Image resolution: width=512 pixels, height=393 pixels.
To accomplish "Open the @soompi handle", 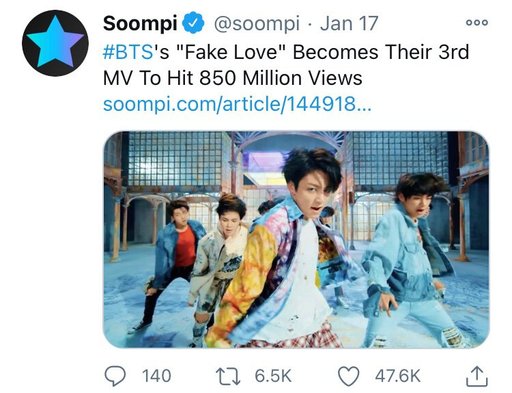I will coord(256,24).
